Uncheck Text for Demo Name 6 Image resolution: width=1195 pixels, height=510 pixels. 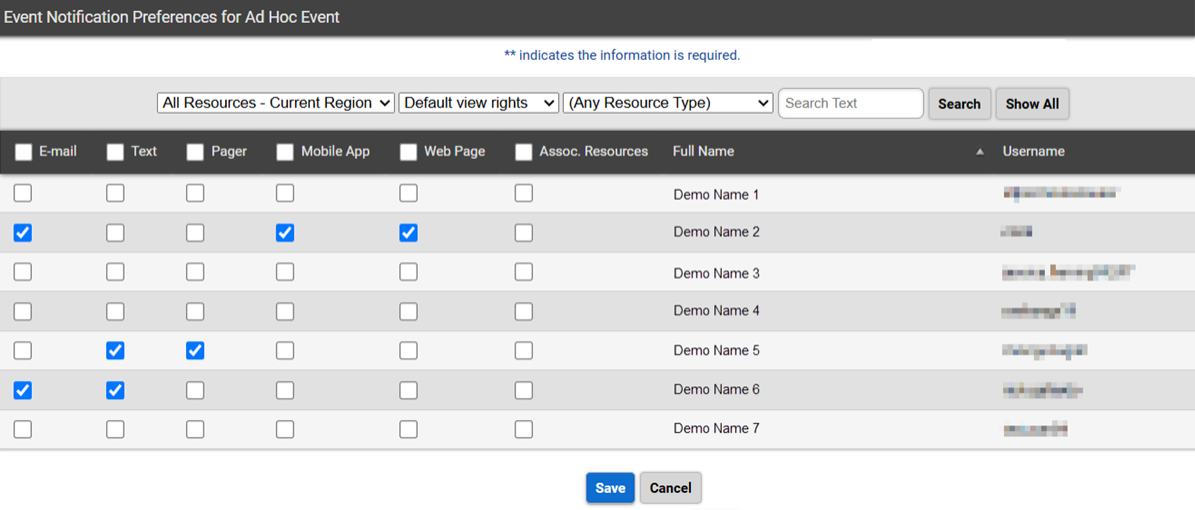coord(115,390)
